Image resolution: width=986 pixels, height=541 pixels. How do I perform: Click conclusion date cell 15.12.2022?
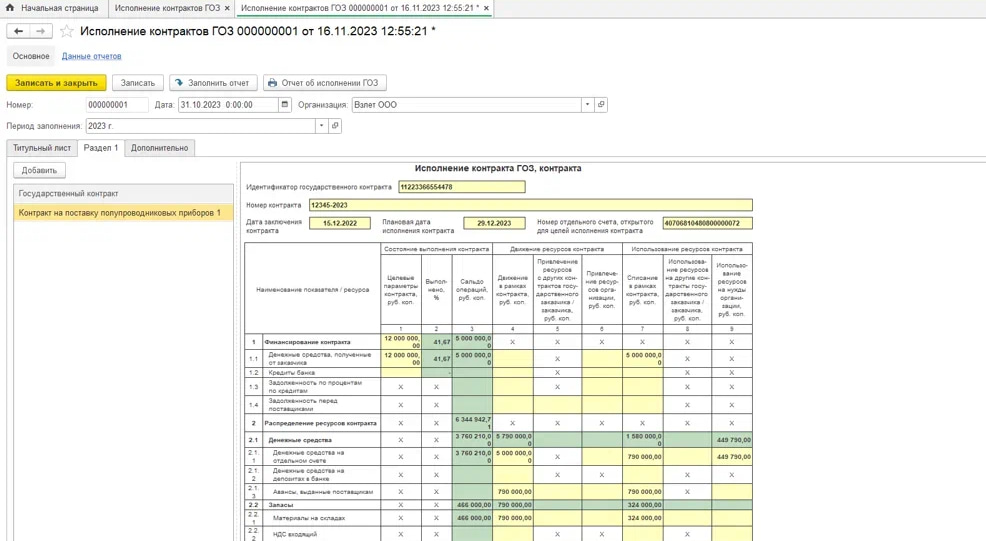(340, 223)
